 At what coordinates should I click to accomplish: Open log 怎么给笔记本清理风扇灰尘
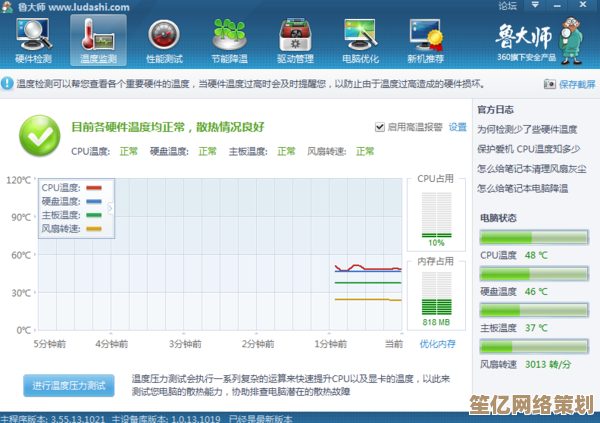[x=532, y=169]
